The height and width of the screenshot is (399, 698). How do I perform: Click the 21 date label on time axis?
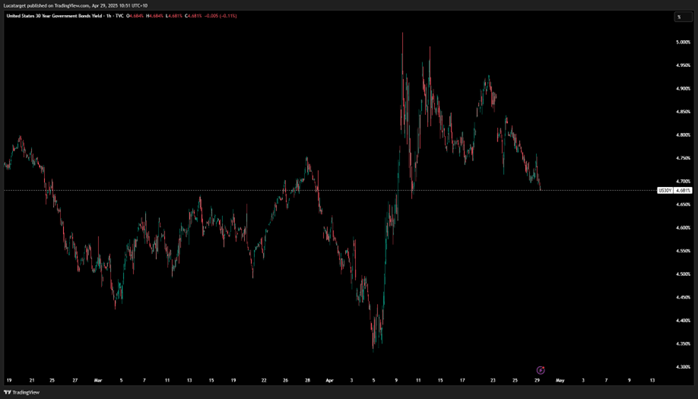(32, 380)
